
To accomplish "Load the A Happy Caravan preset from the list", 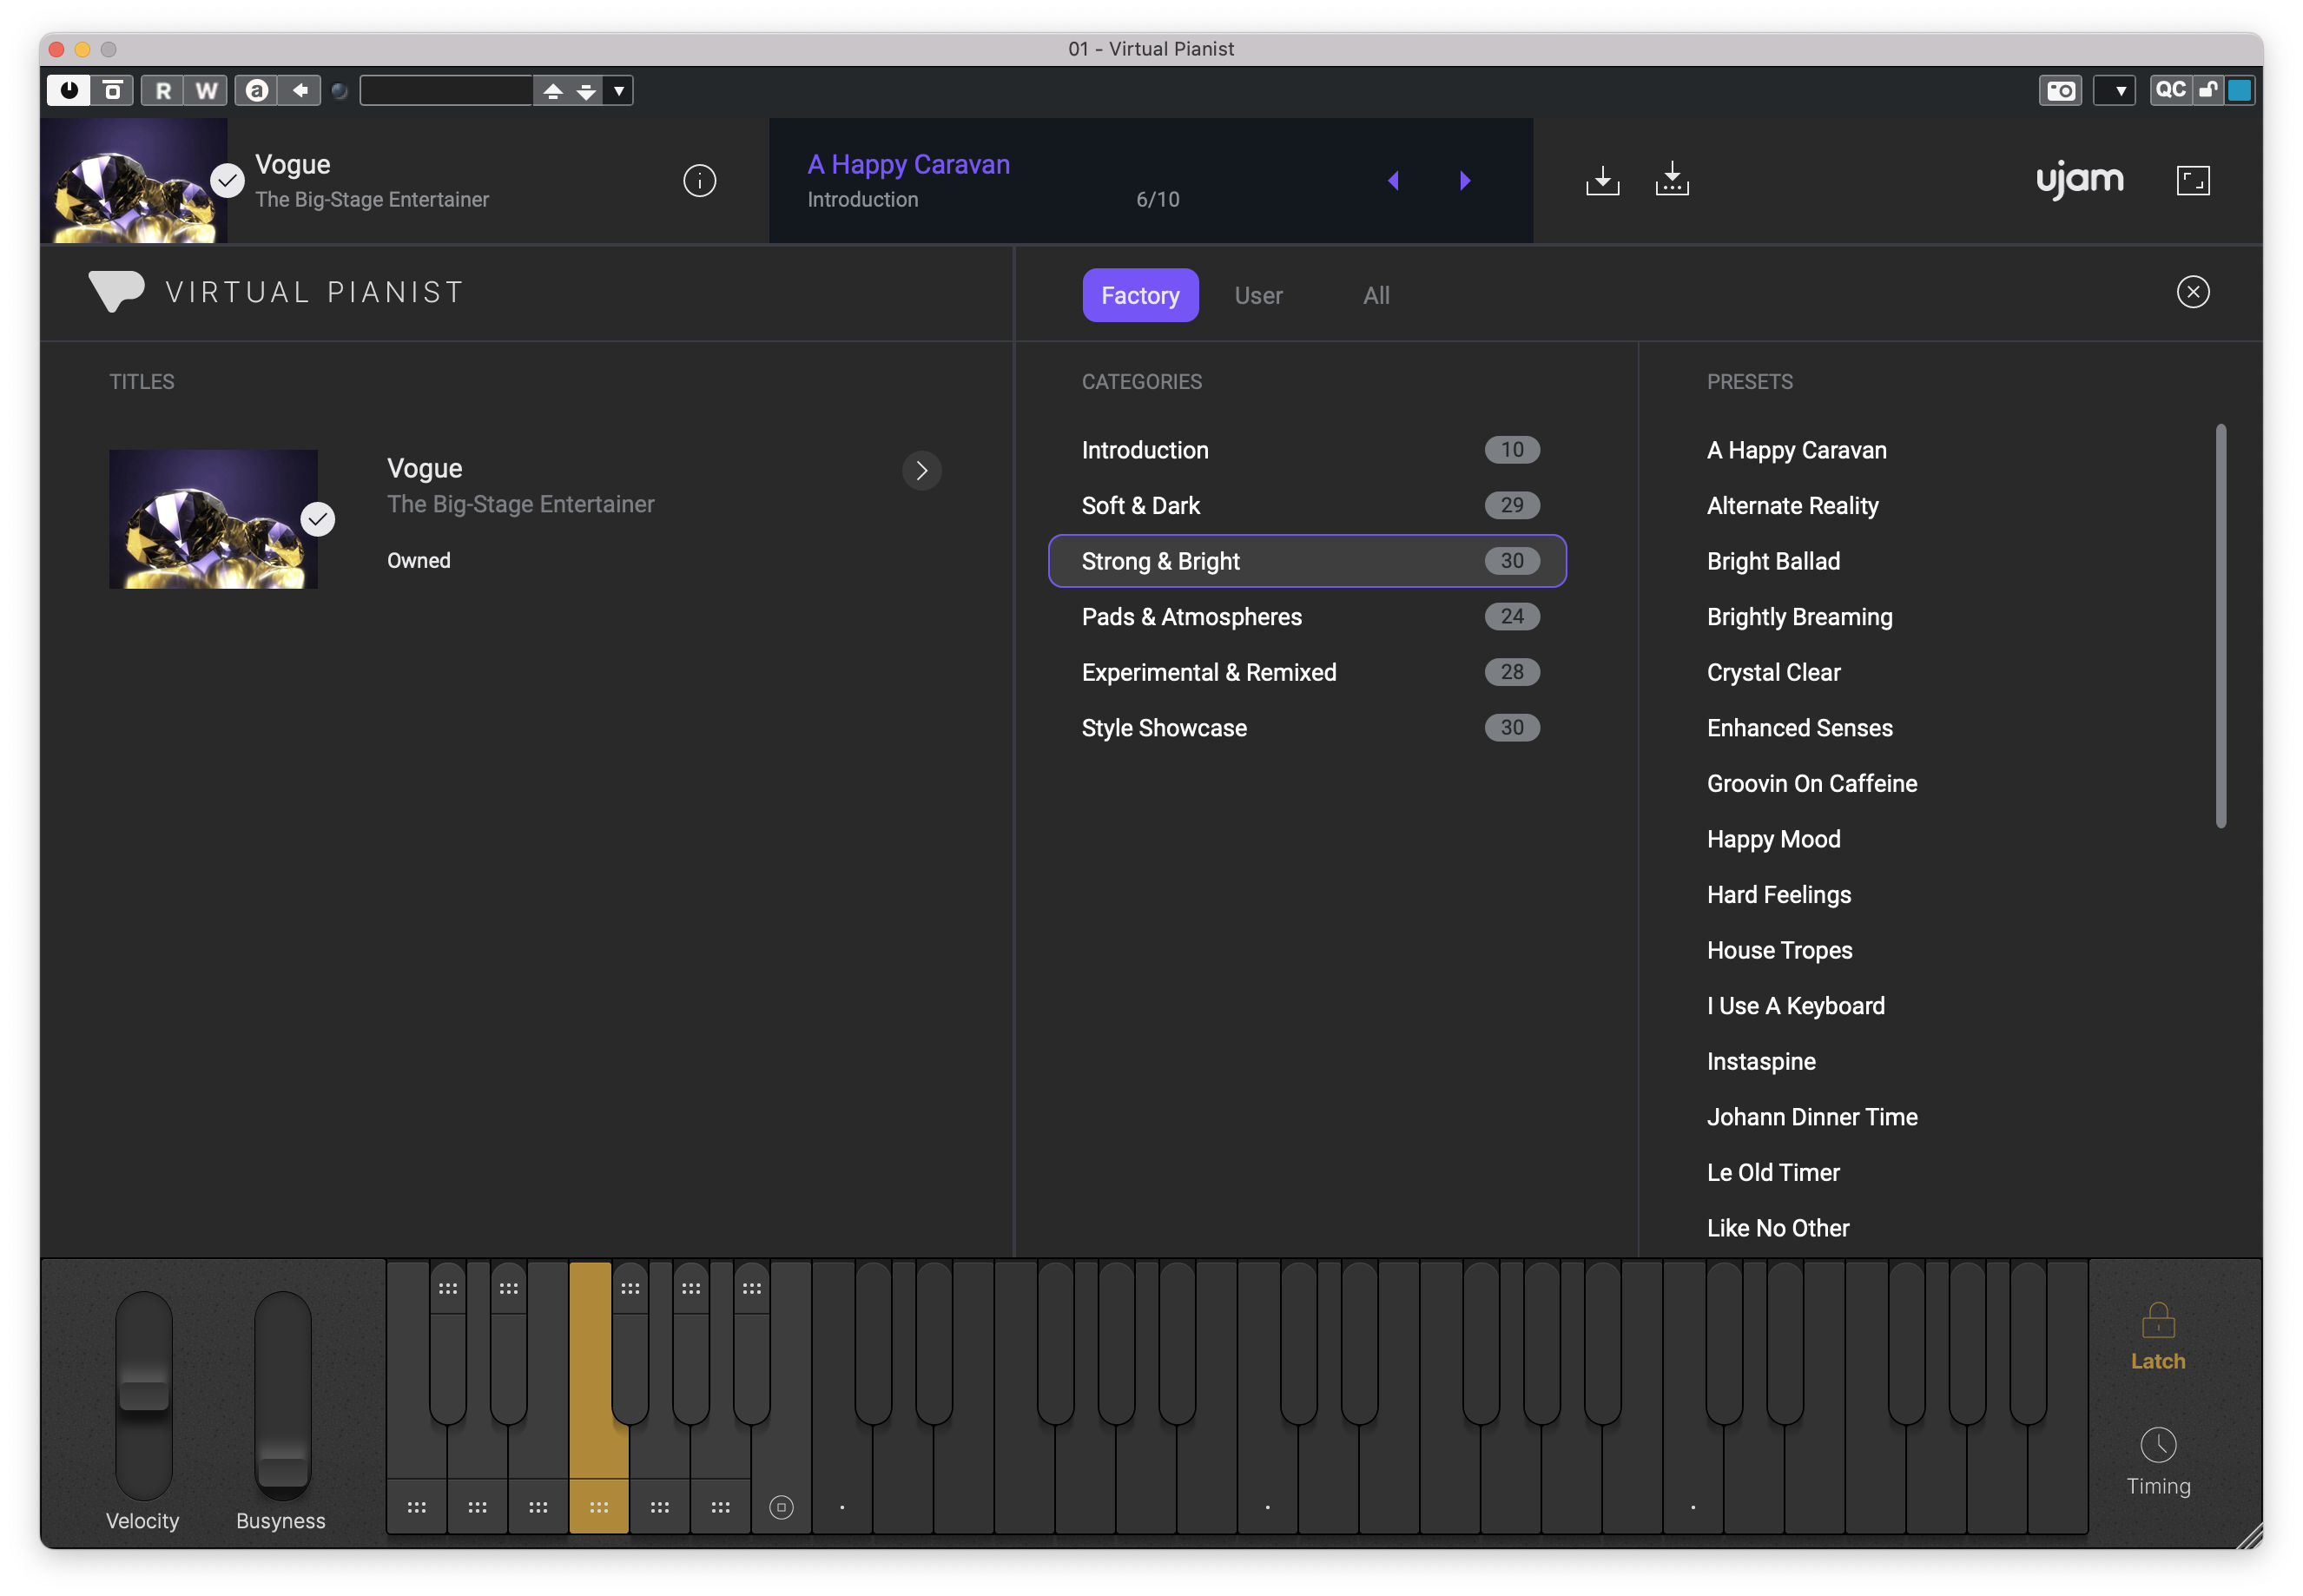I will pyautogui.click(x=1796, y=450).
